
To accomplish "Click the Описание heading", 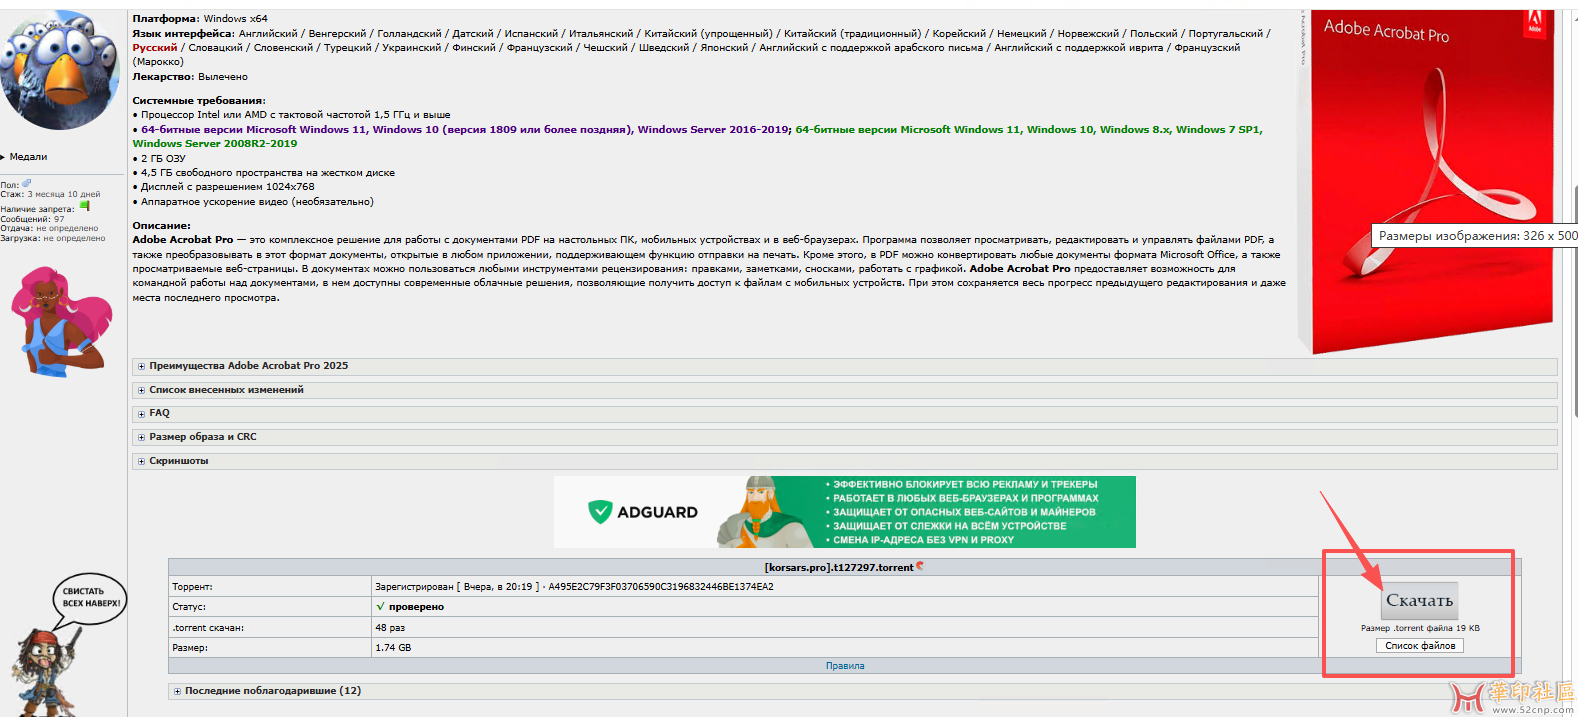I will 162,226.
